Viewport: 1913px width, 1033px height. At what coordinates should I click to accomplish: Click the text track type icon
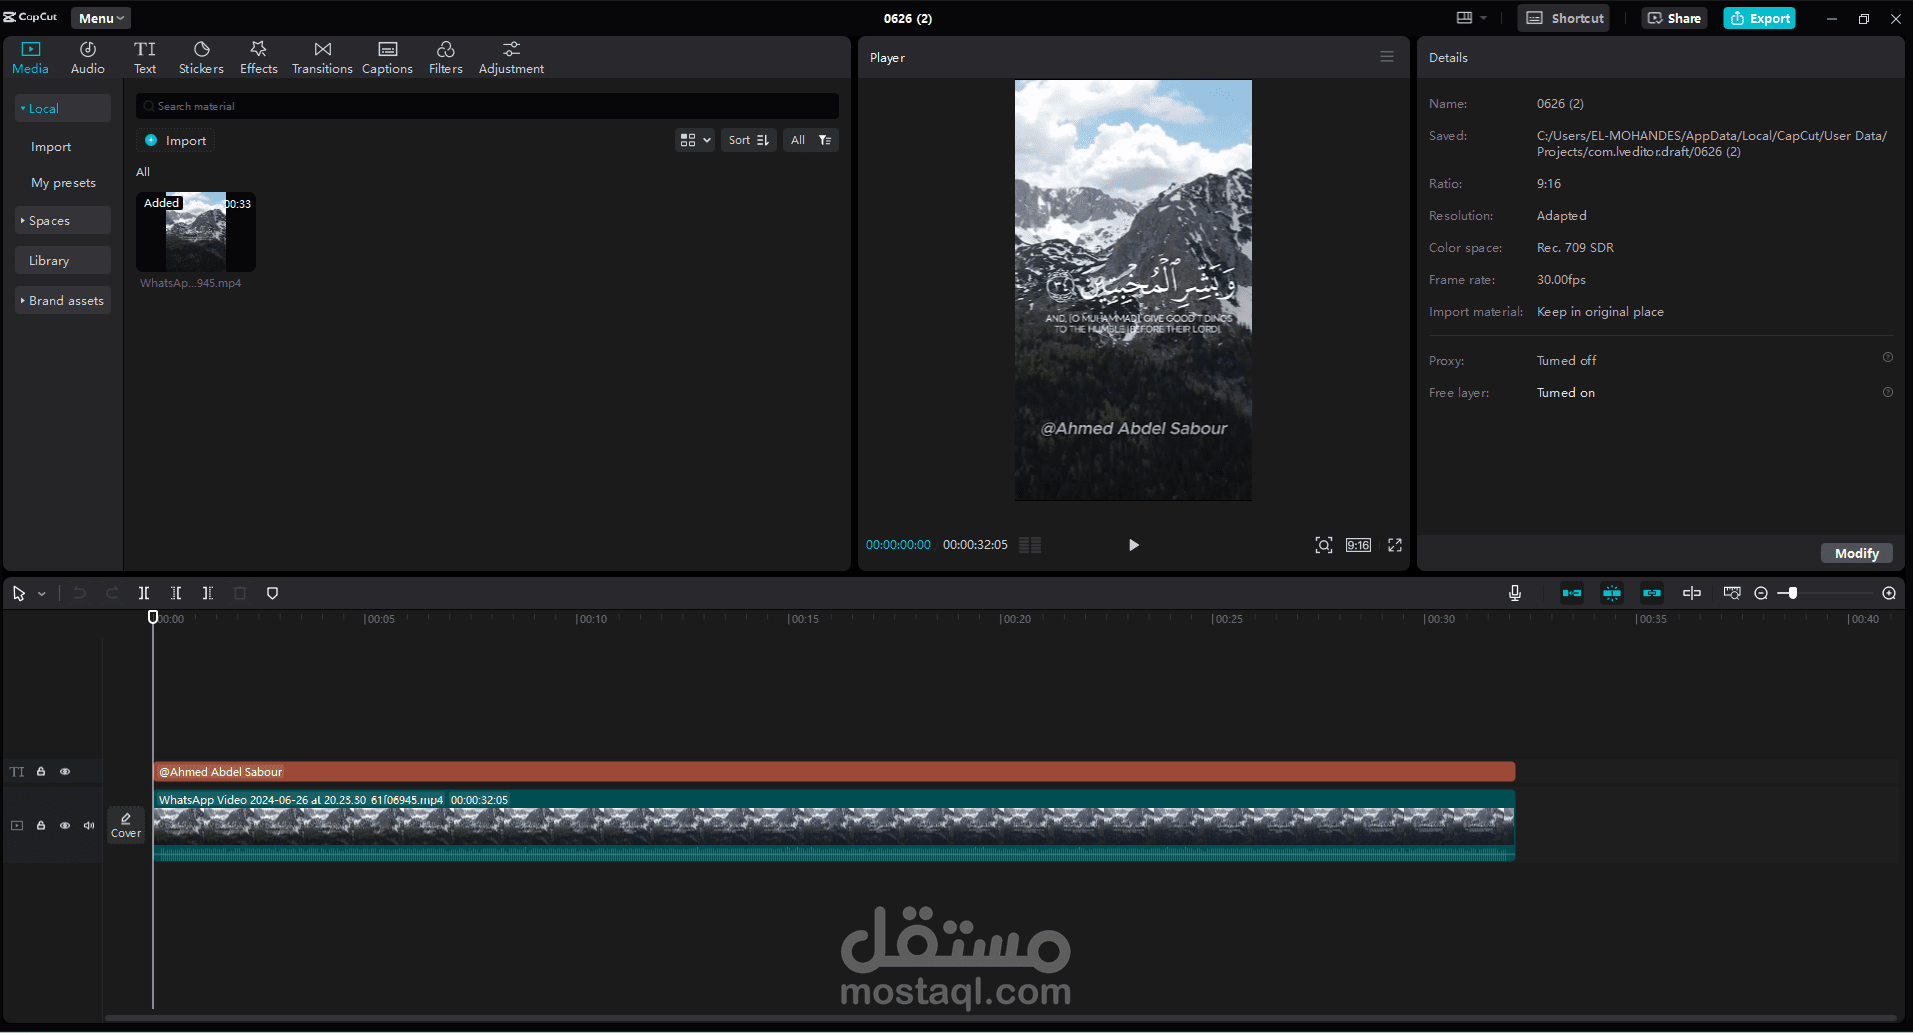(x=17, y=772)
